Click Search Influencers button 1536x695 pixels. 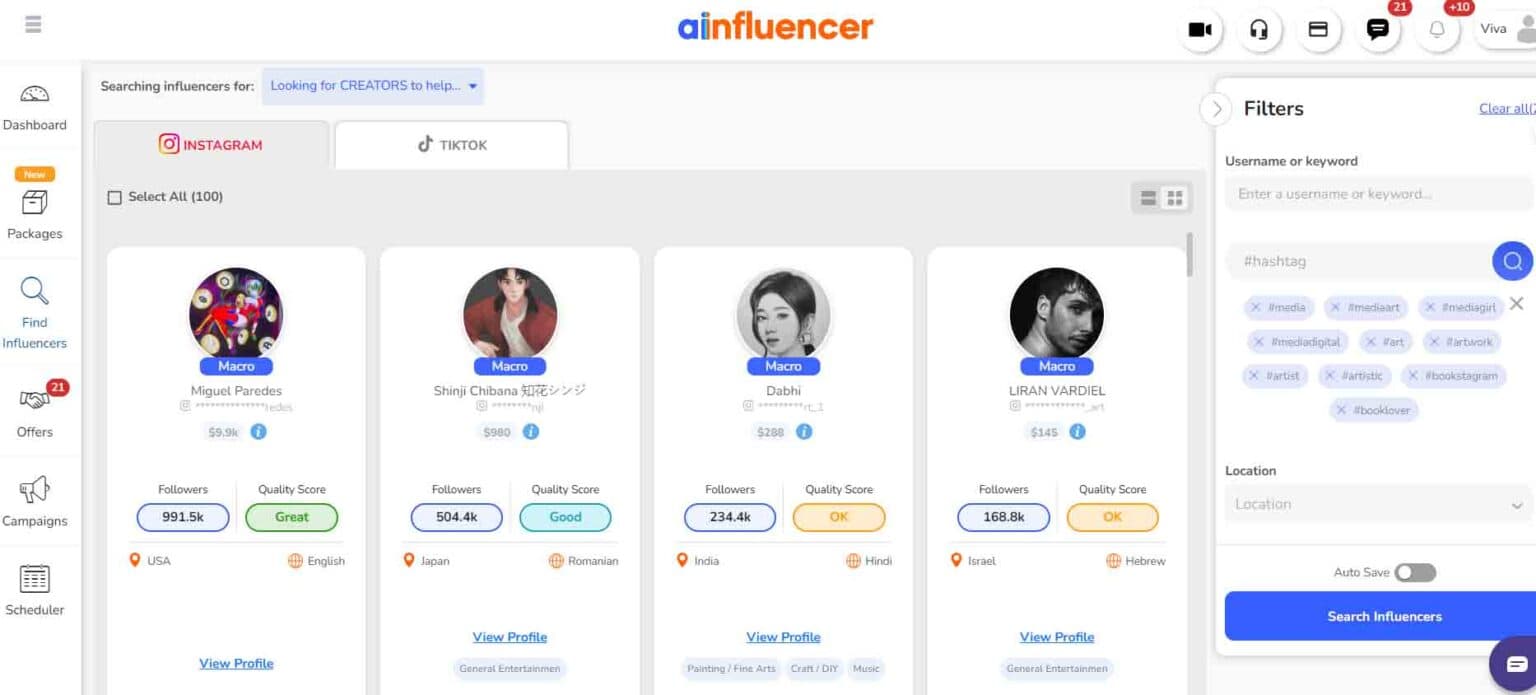(1384, 616)
